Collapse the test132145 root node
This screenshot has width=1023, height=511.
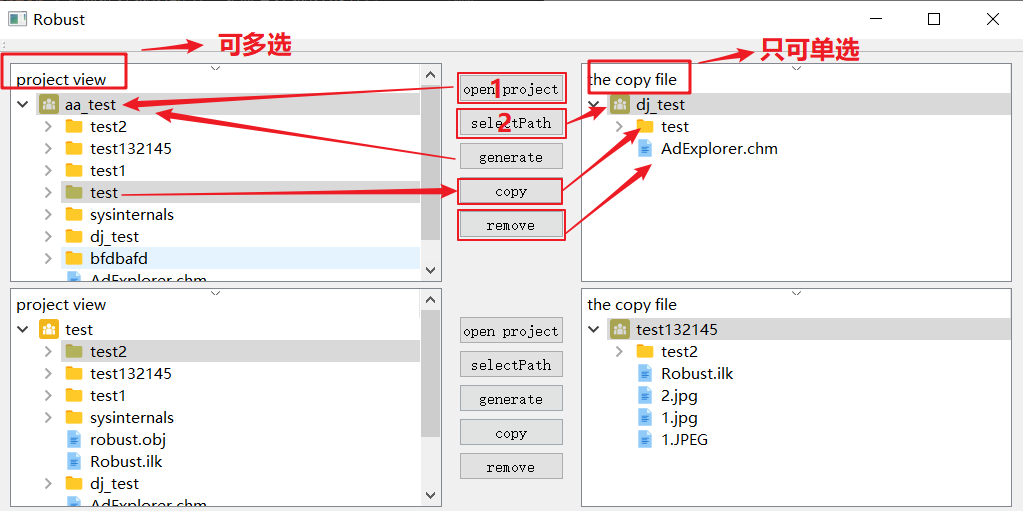tap(594, 329)
